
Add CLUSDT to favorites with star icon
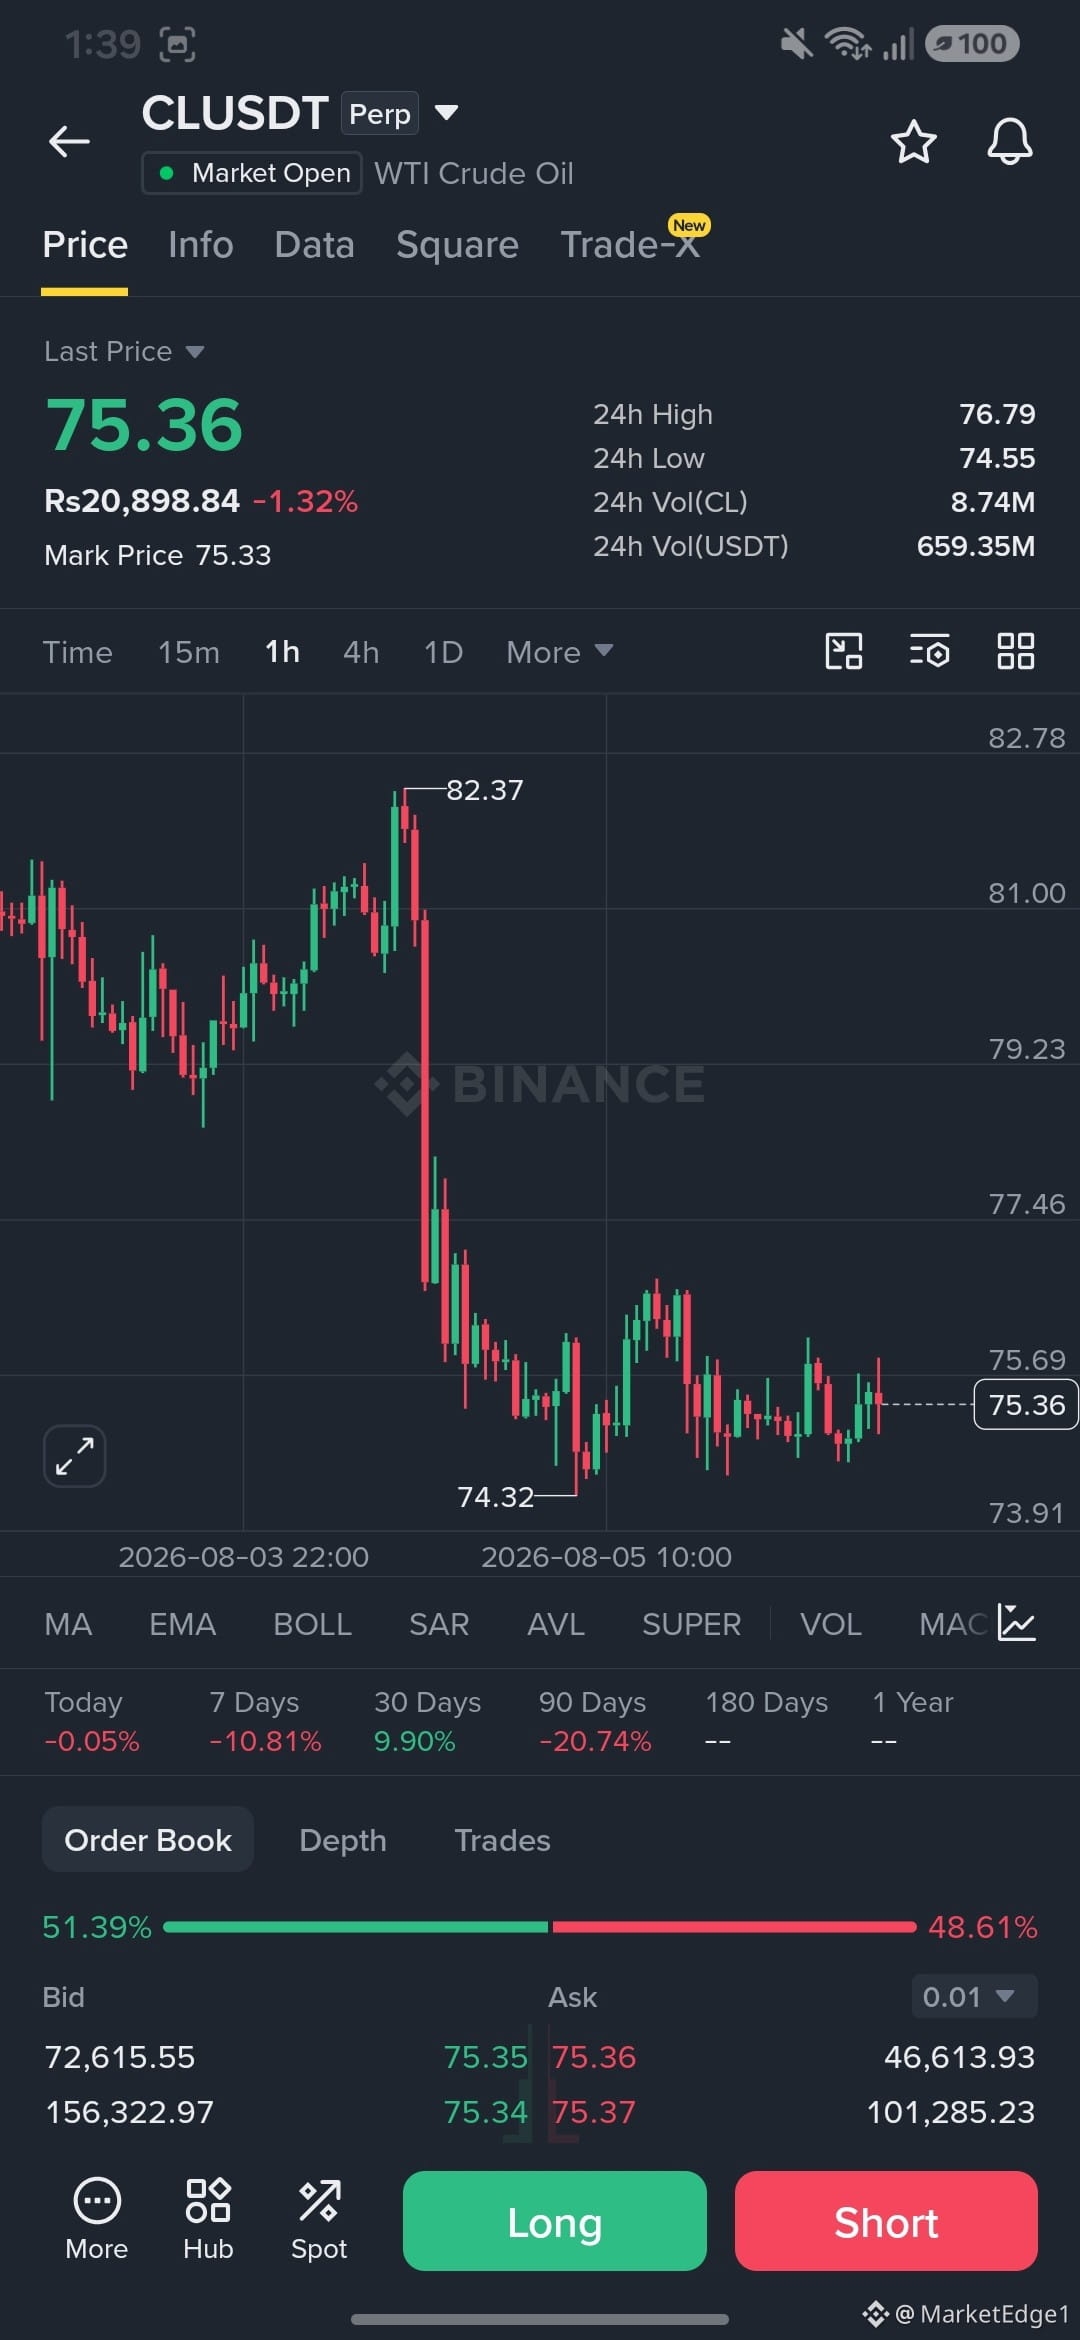tap(913, 141)
